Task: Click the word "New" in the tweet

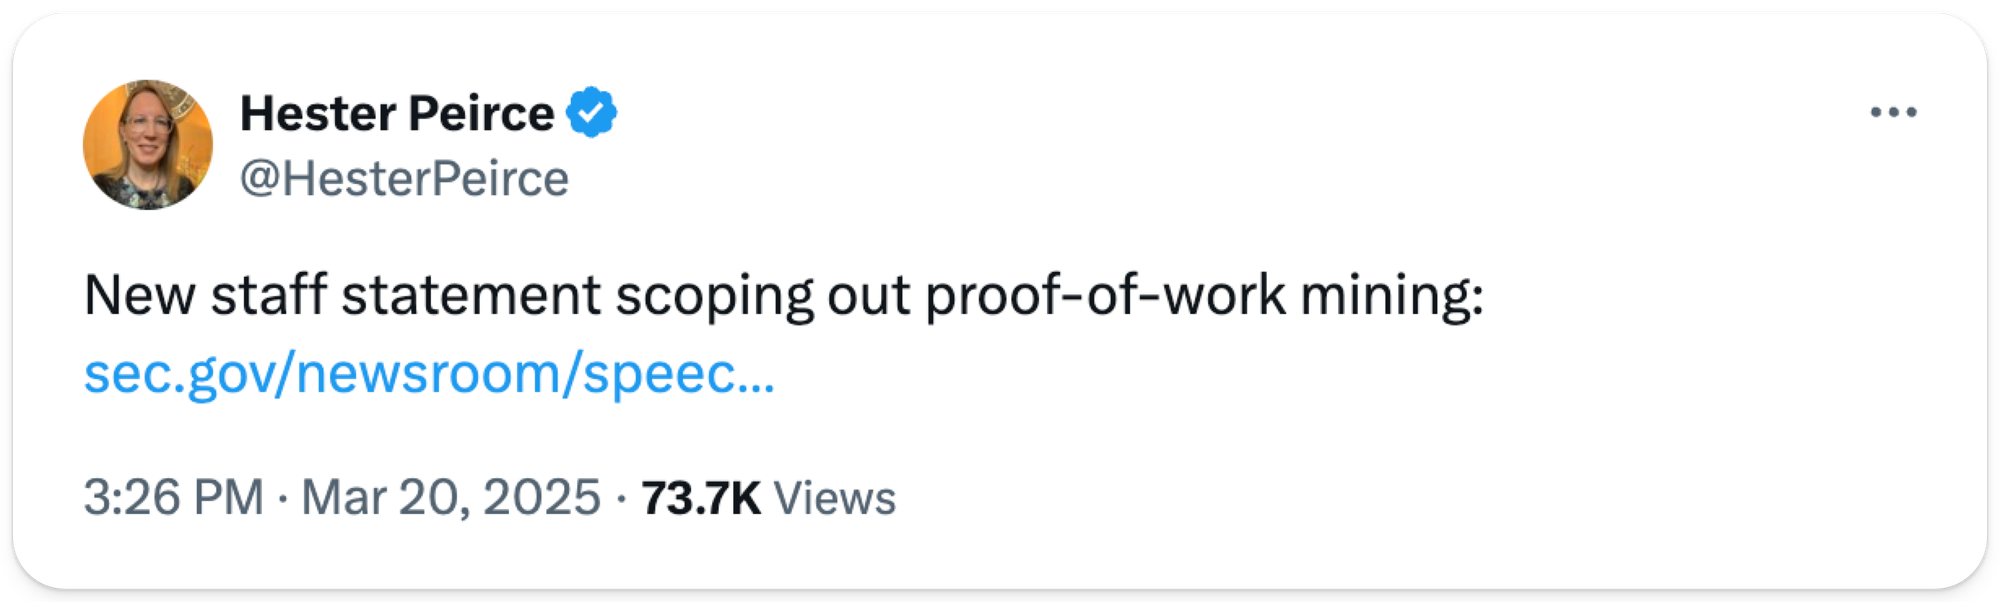Action: (x=139, y=296)
